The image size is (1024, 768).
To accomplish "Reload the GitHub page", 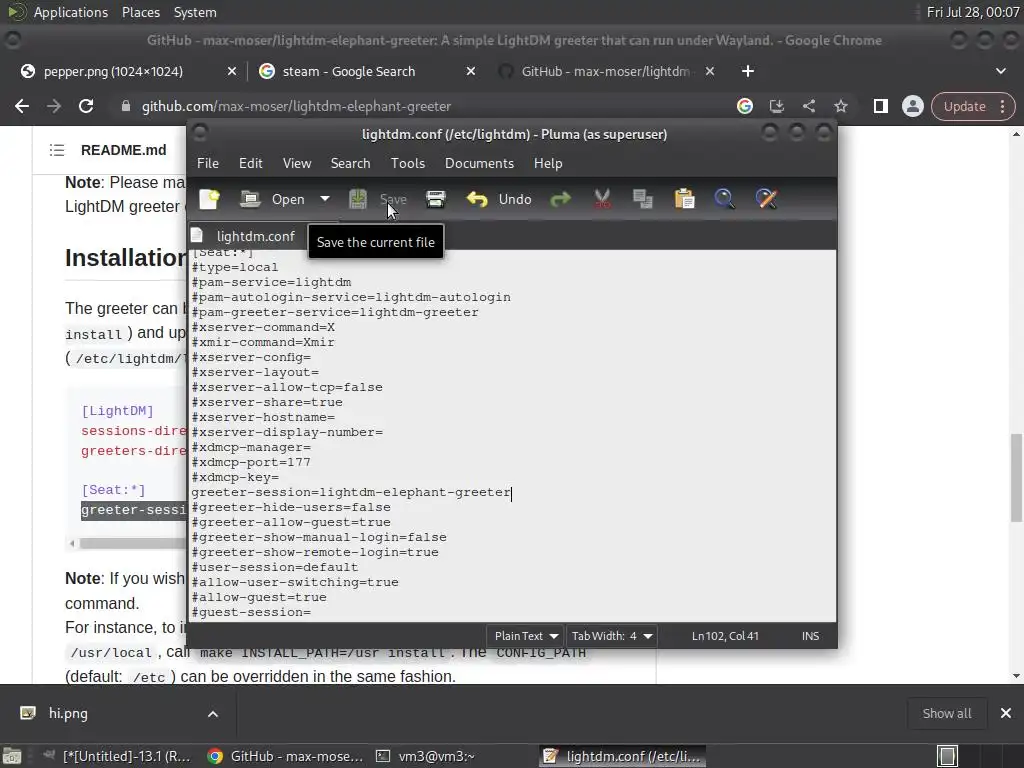I will click(x=86, y=106).
